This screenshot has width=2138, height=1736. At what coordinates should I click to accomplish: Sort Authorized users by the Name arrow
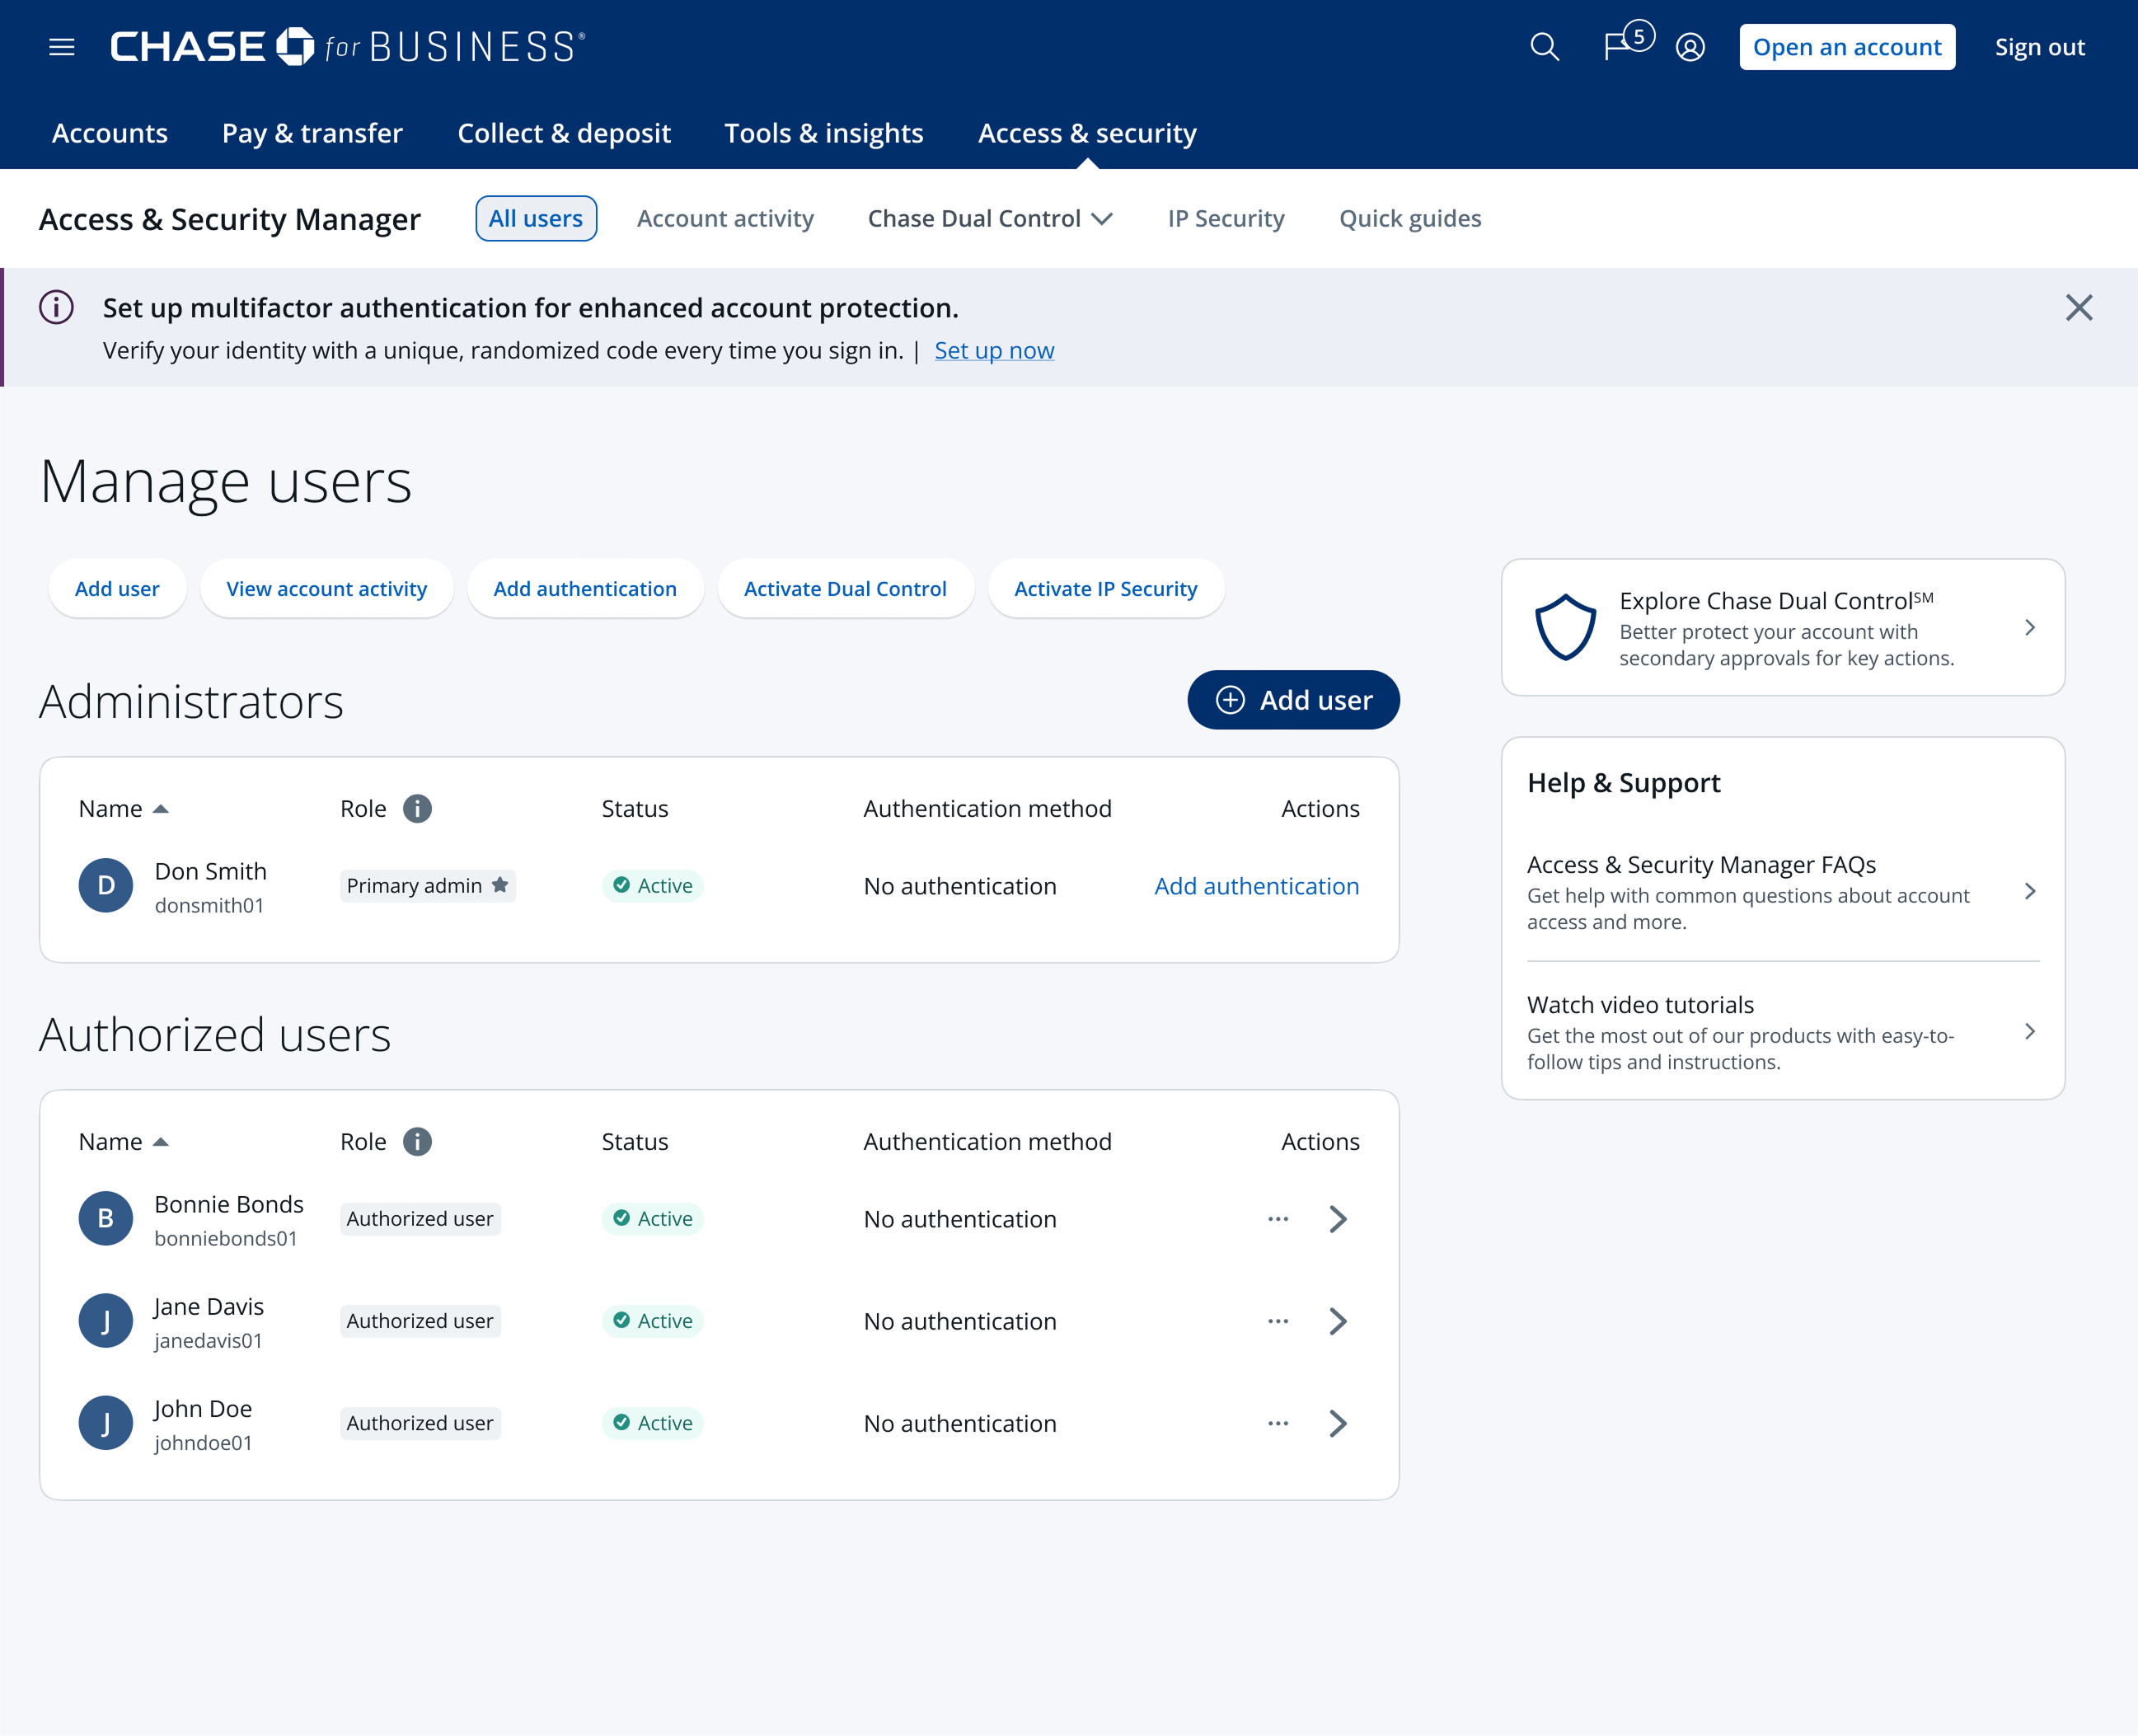point(160,1142)
